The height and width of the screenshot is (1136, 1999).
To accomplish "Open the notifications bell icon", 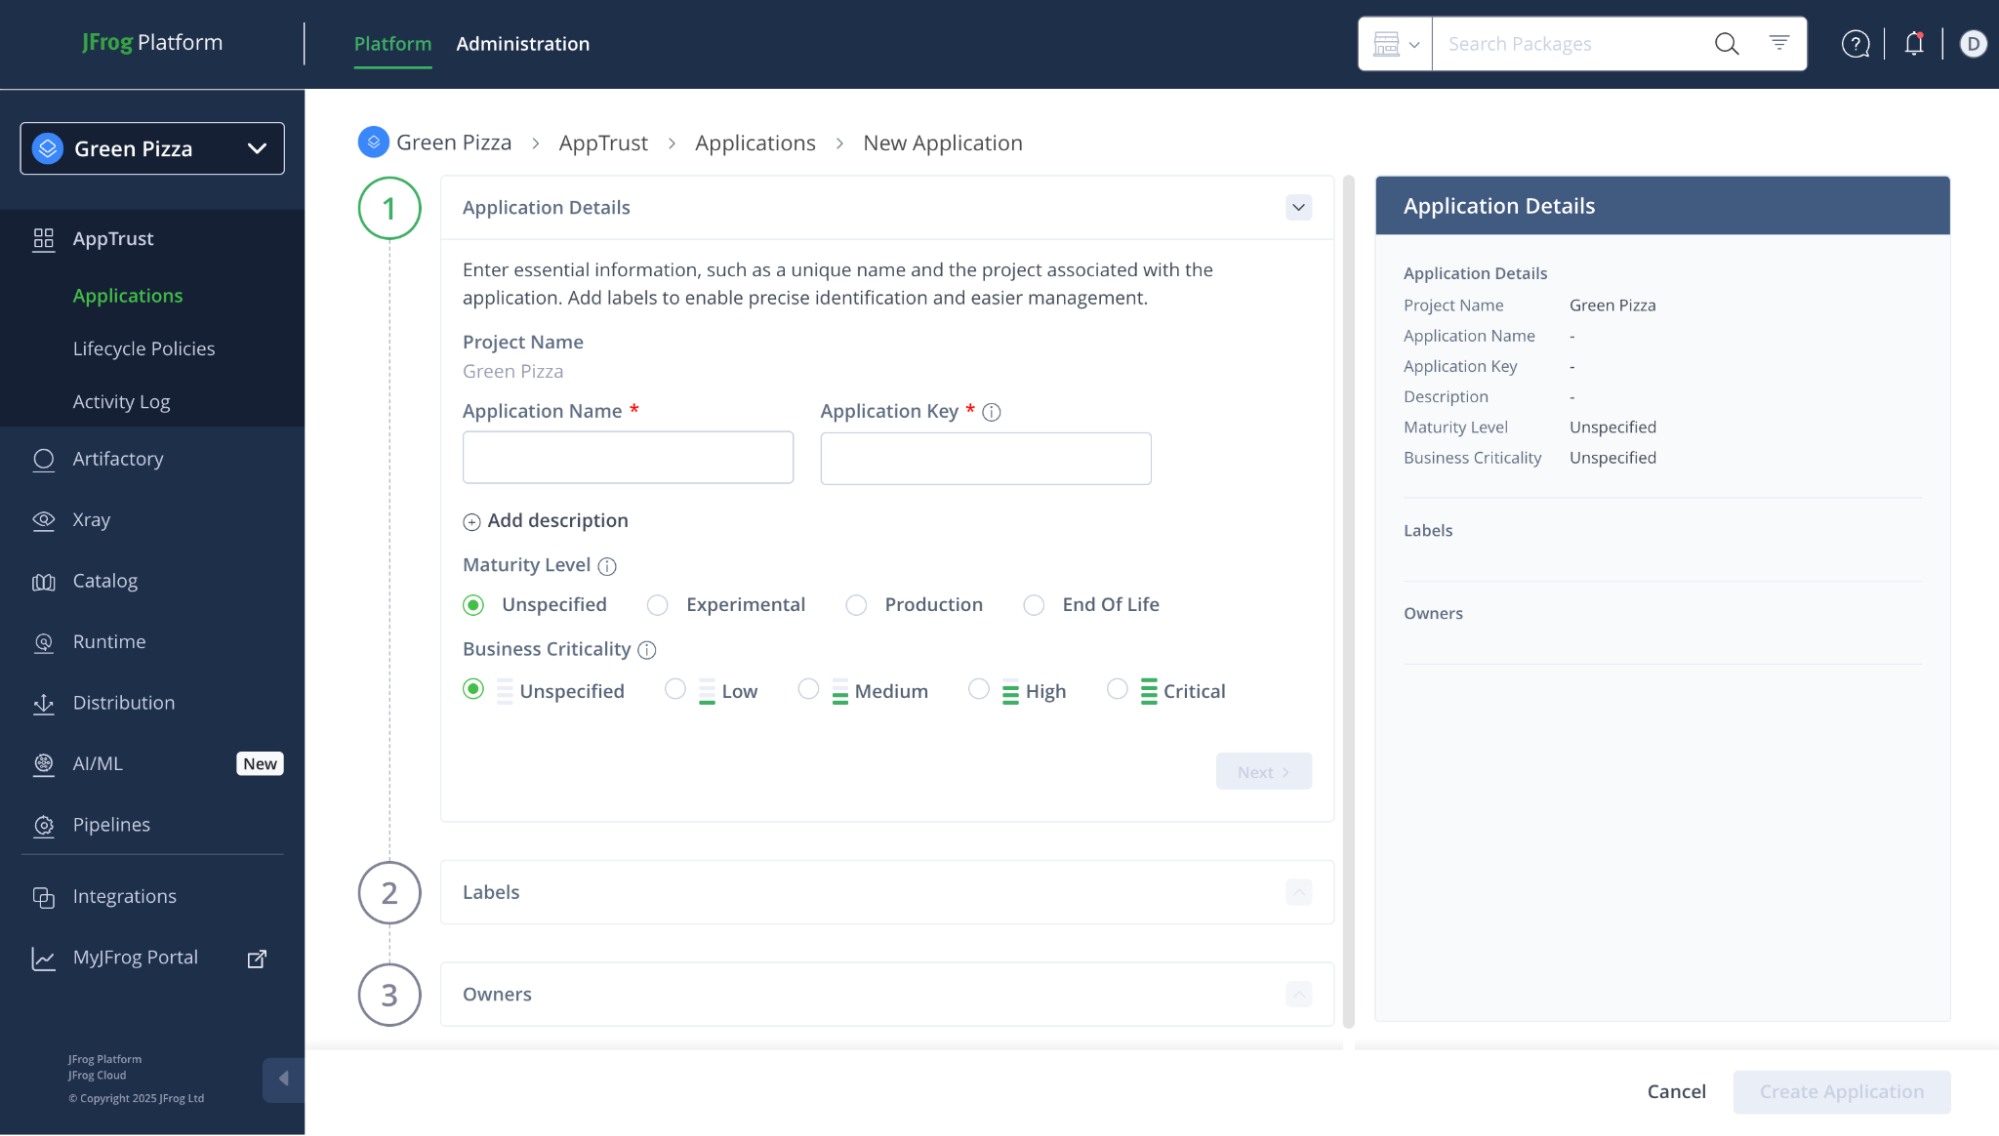I will [x=1914, y=44].
